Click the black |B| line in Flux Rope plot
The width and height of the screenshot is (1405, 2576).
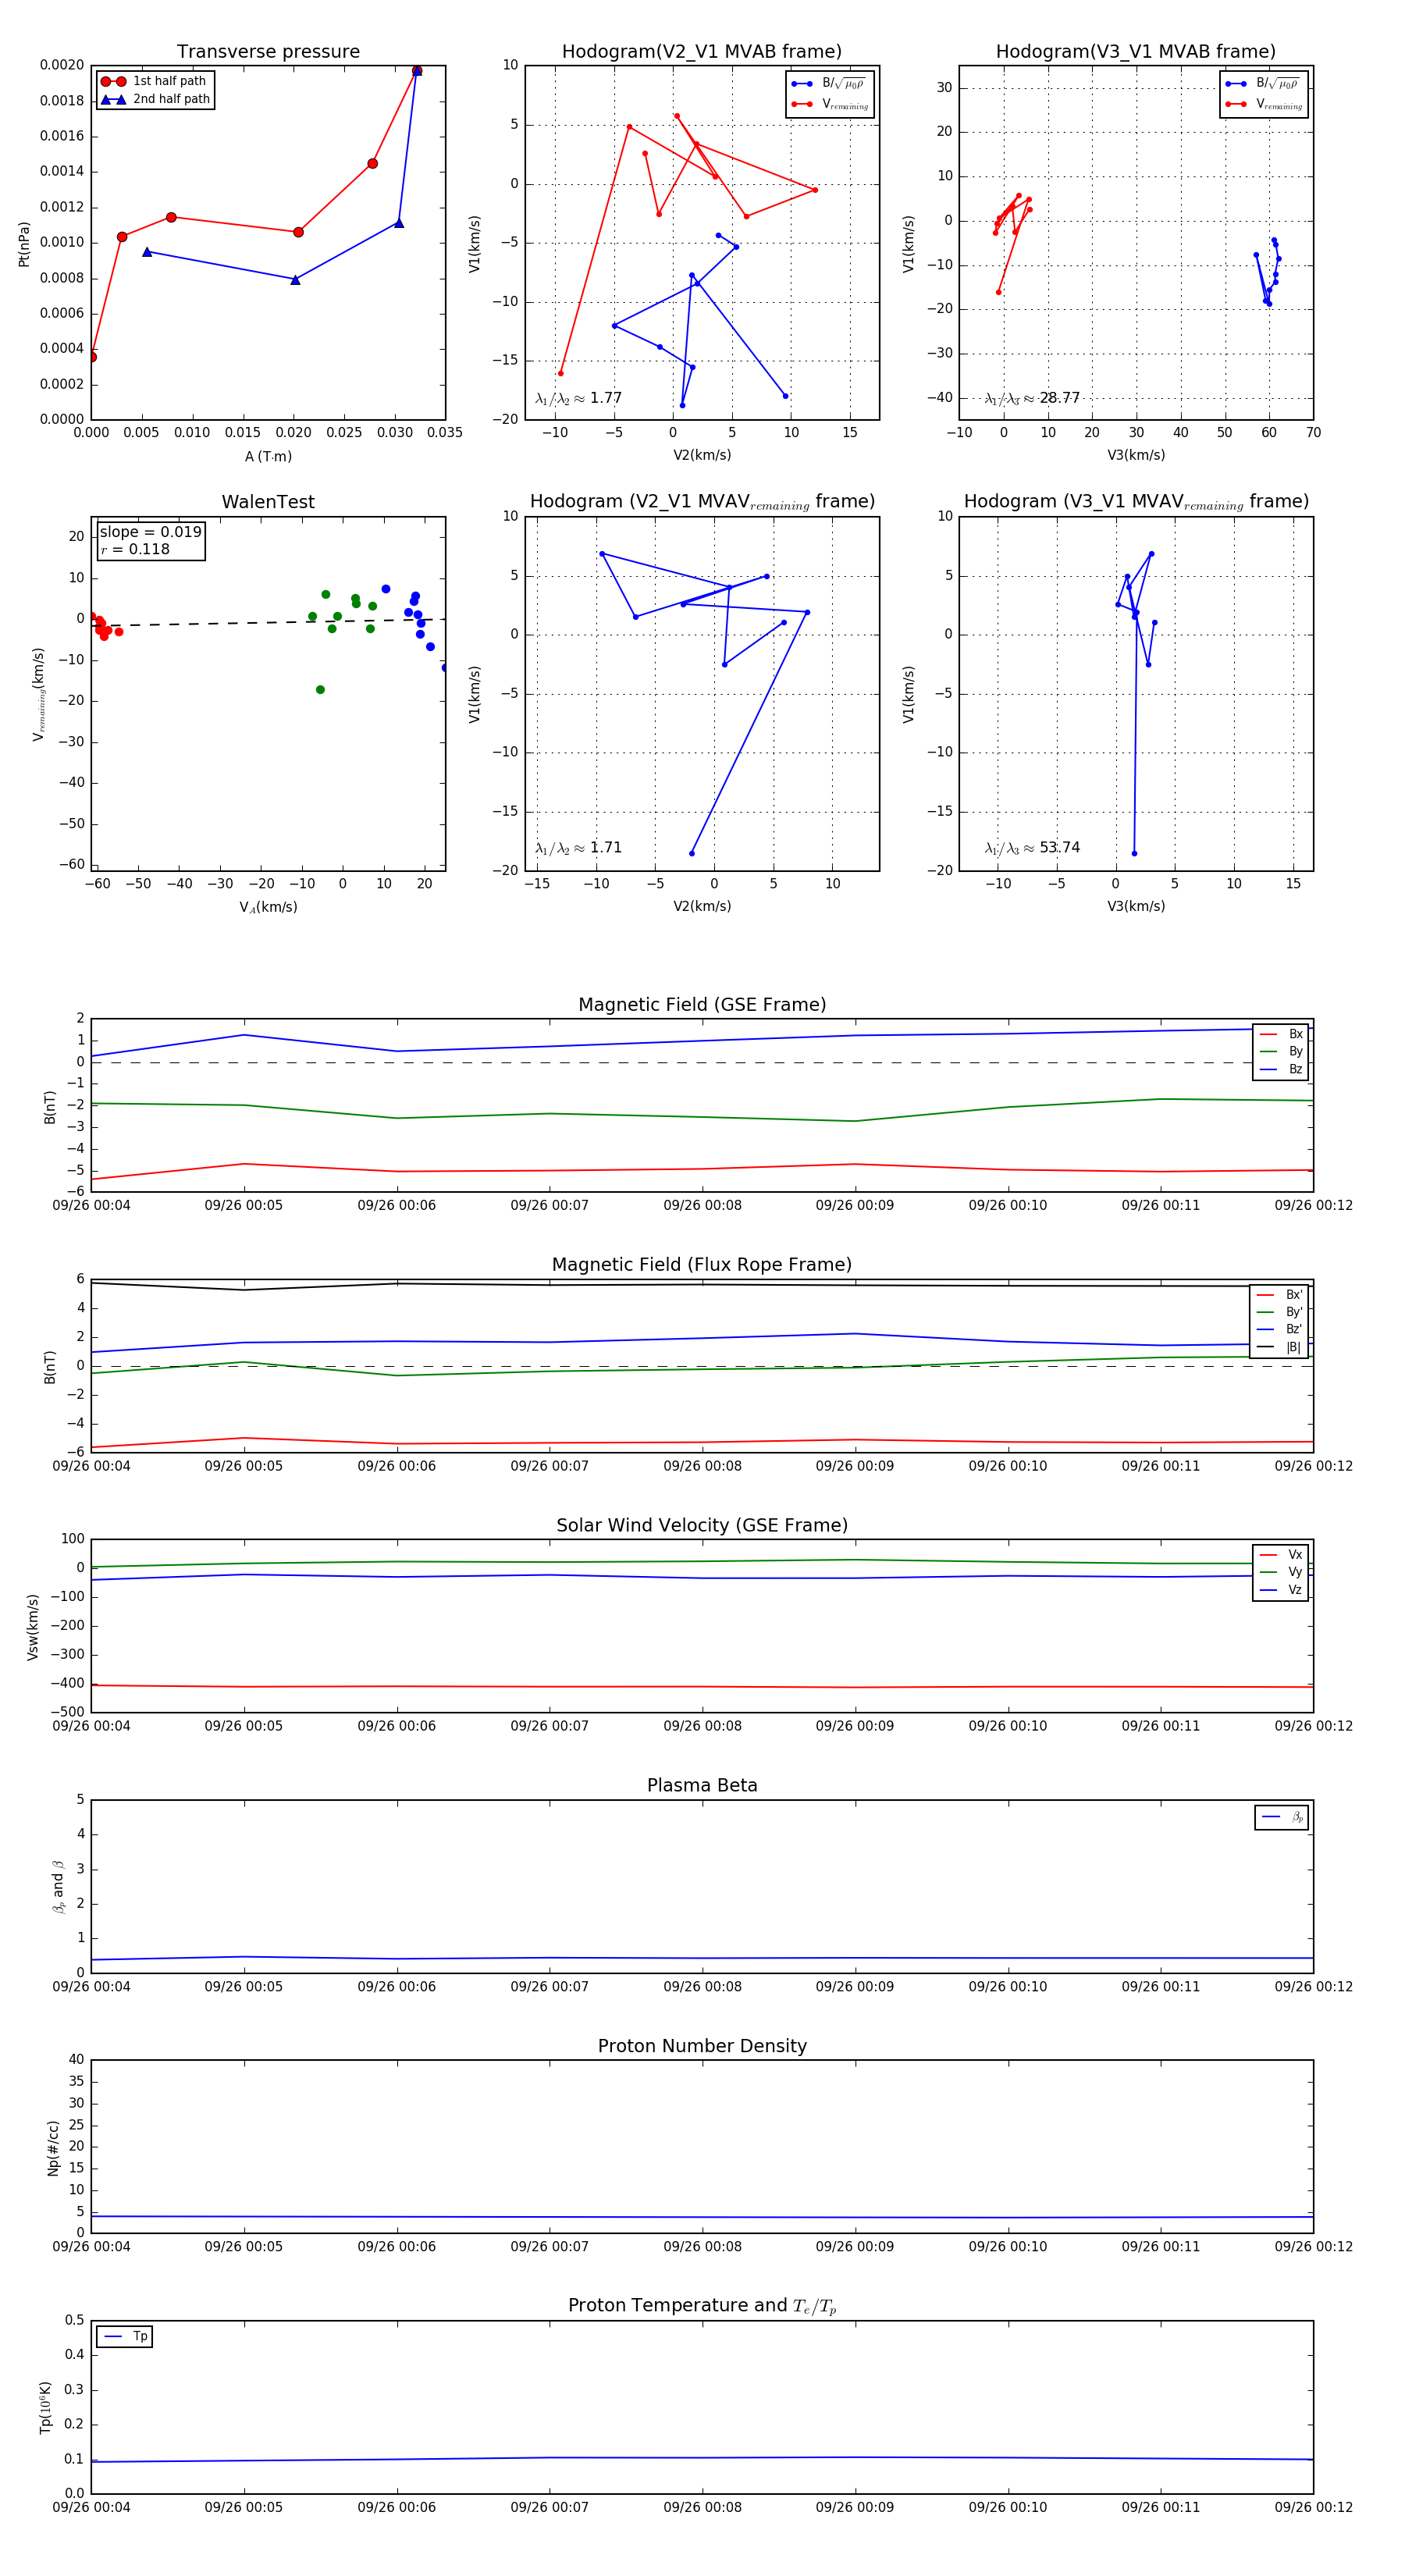pos(702,1285)
